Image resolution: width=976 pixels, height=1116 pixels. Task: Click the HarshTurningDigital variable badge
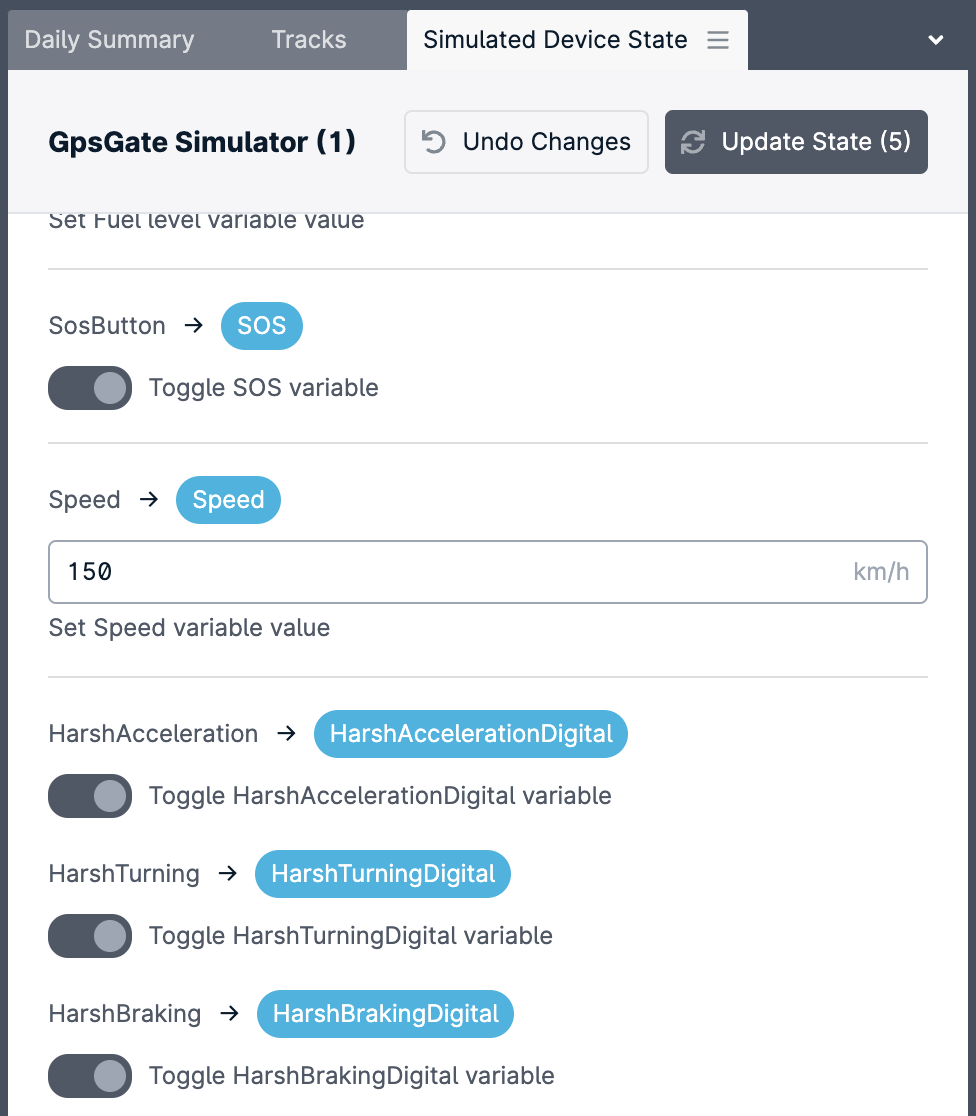382,873
